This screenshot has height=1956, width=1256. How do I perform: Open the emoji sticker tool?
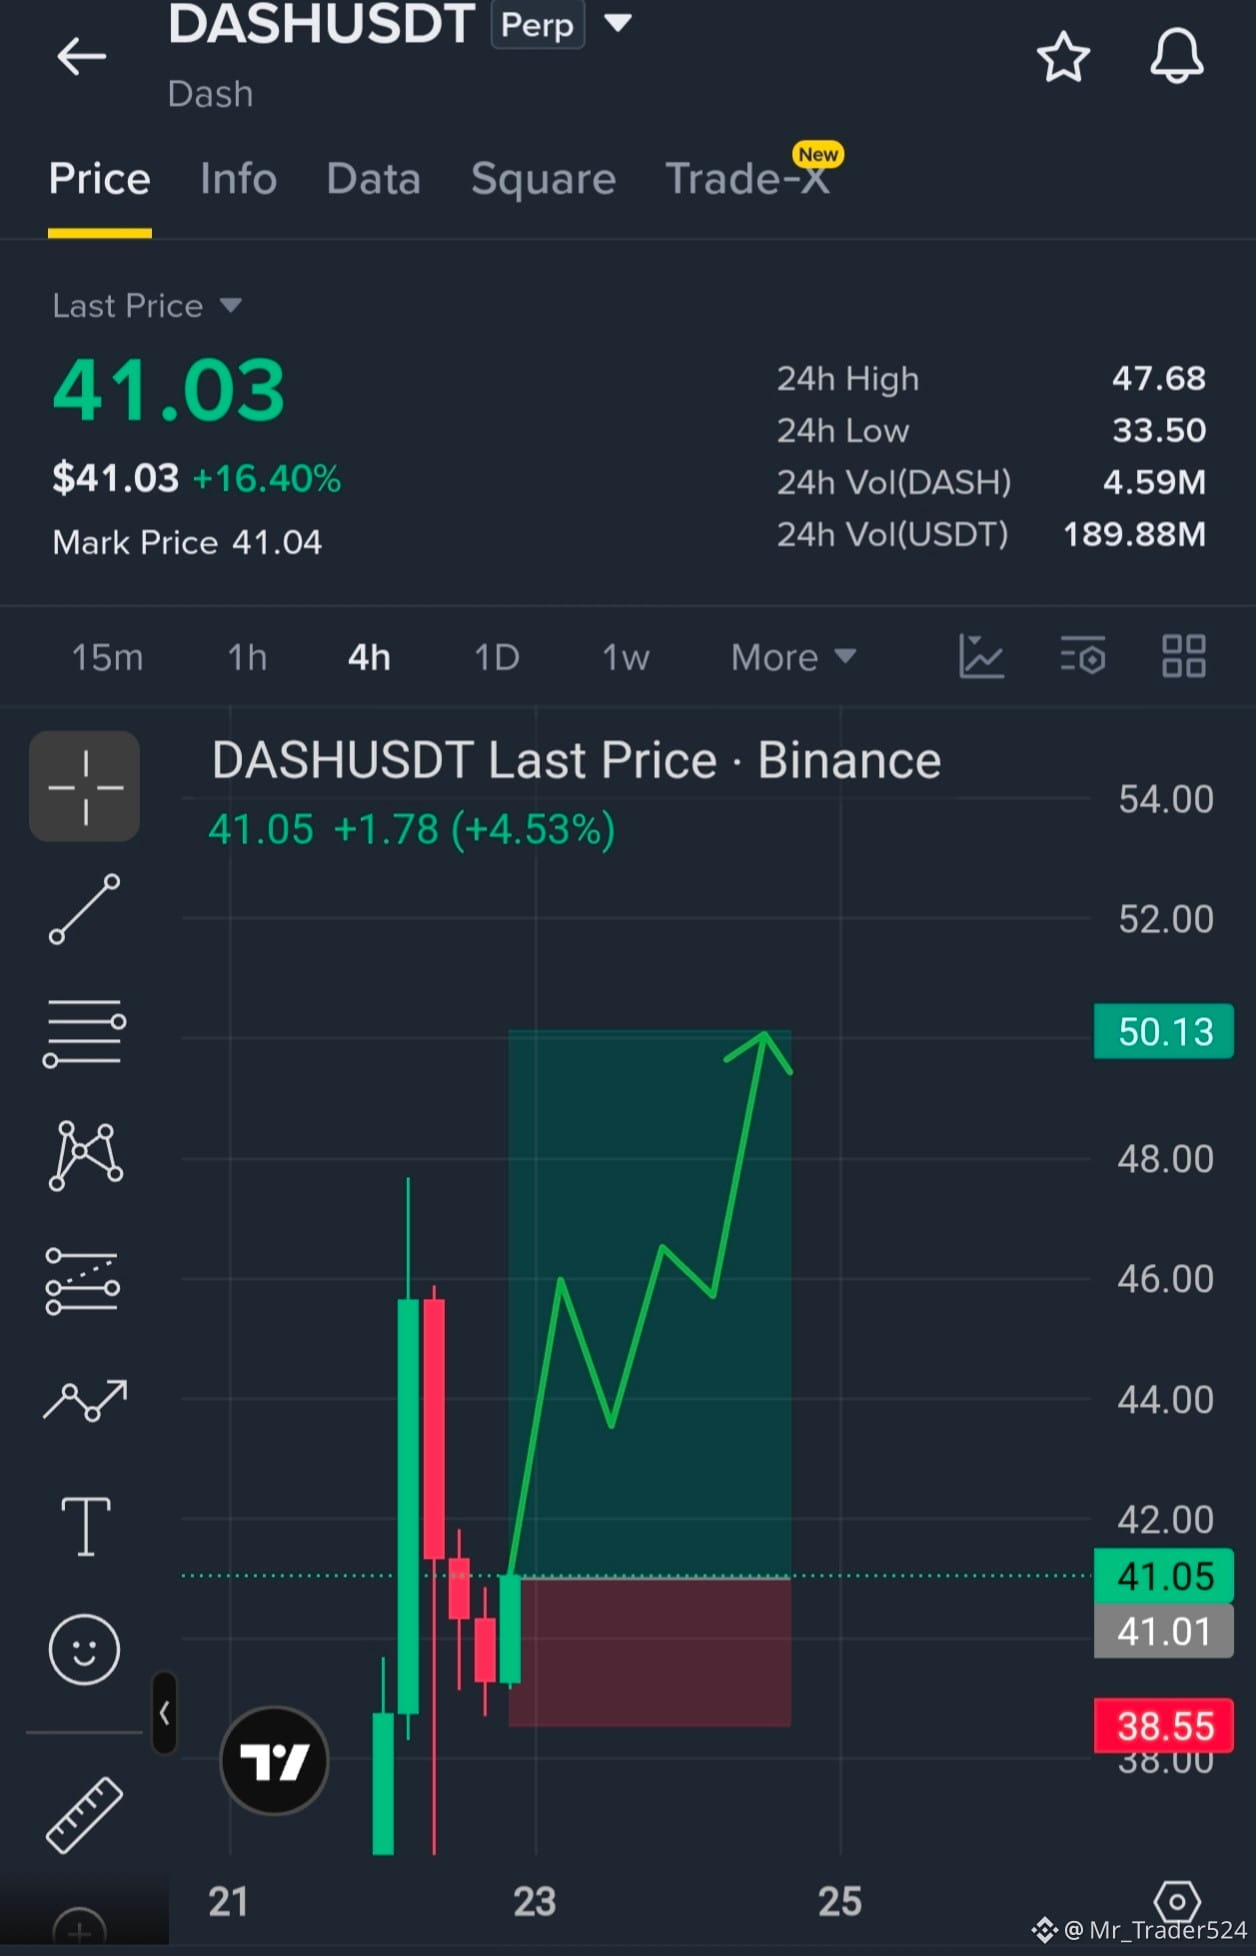tap(84, 1649)
